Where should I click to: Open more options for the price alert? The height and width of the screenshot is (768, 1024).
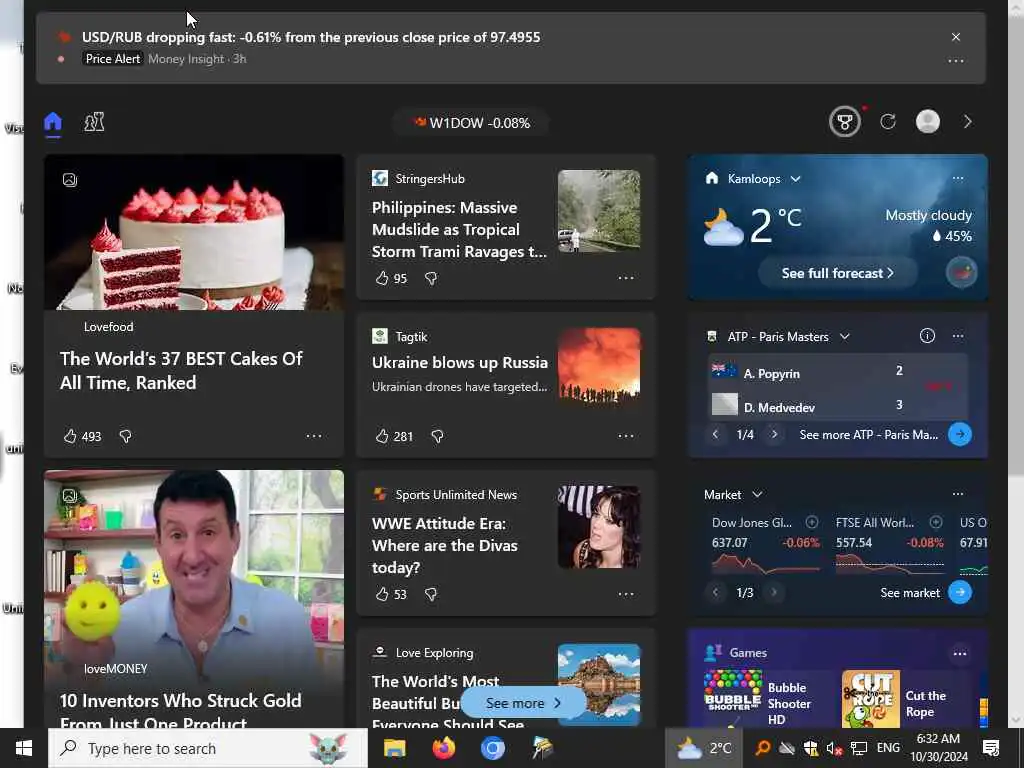tap(956, 61)
